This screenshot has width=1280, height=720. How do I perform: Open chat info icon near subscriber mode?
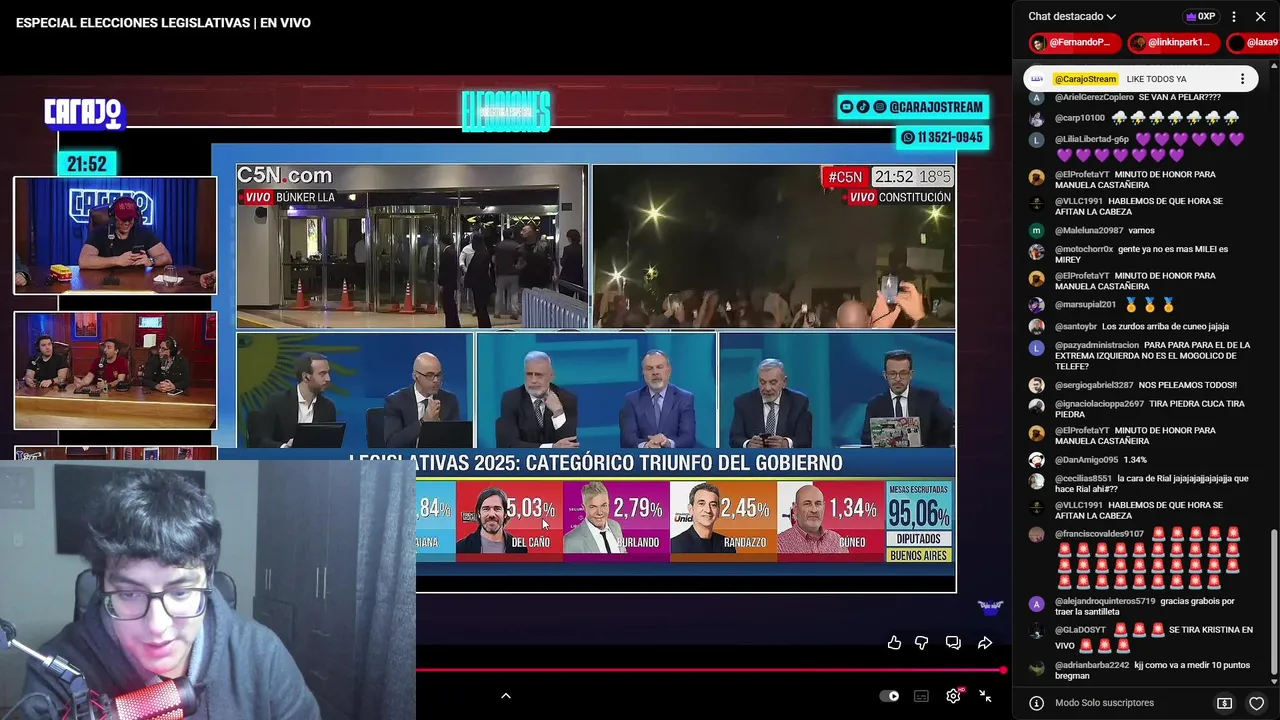1037,703
